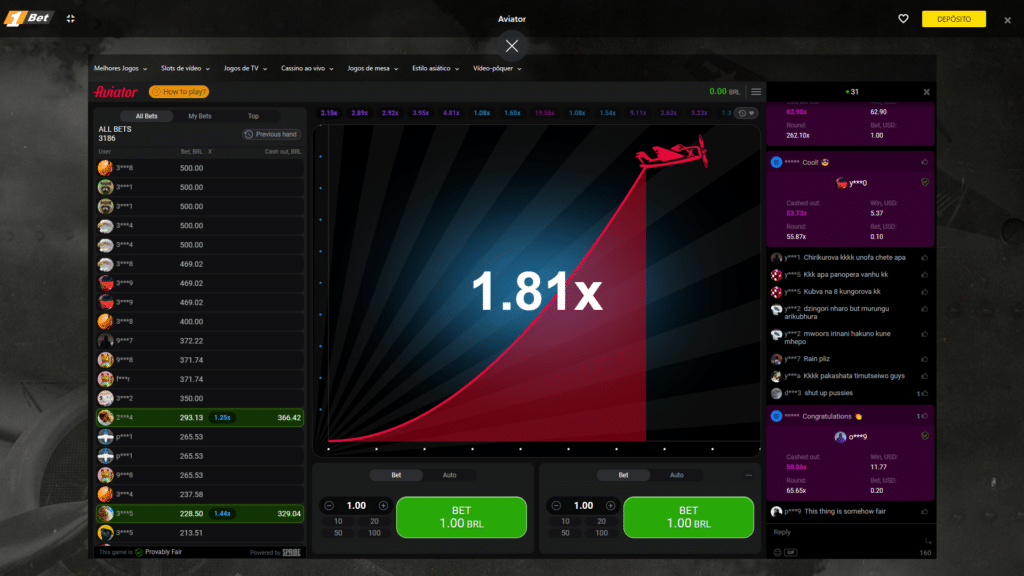
Task: Decrease the bet amount in the right bet panel
Action: click(x=556, y=505)
